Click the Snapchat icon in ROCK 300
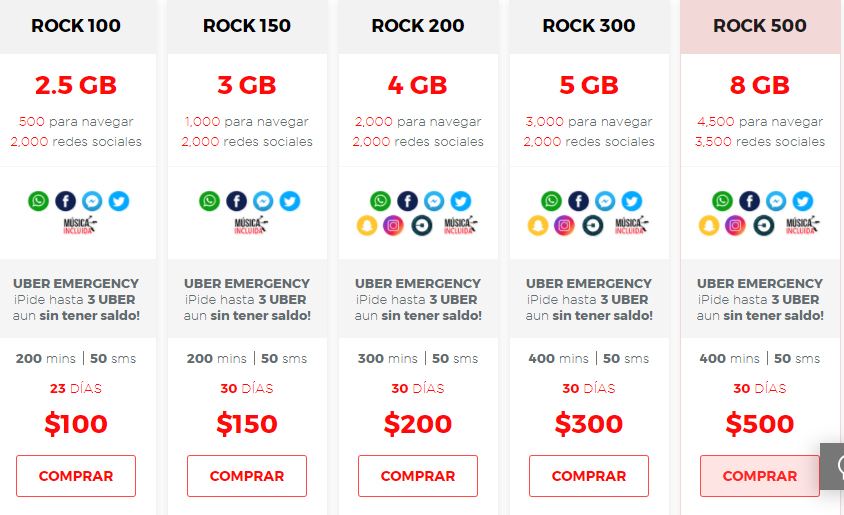 (538, 226)
